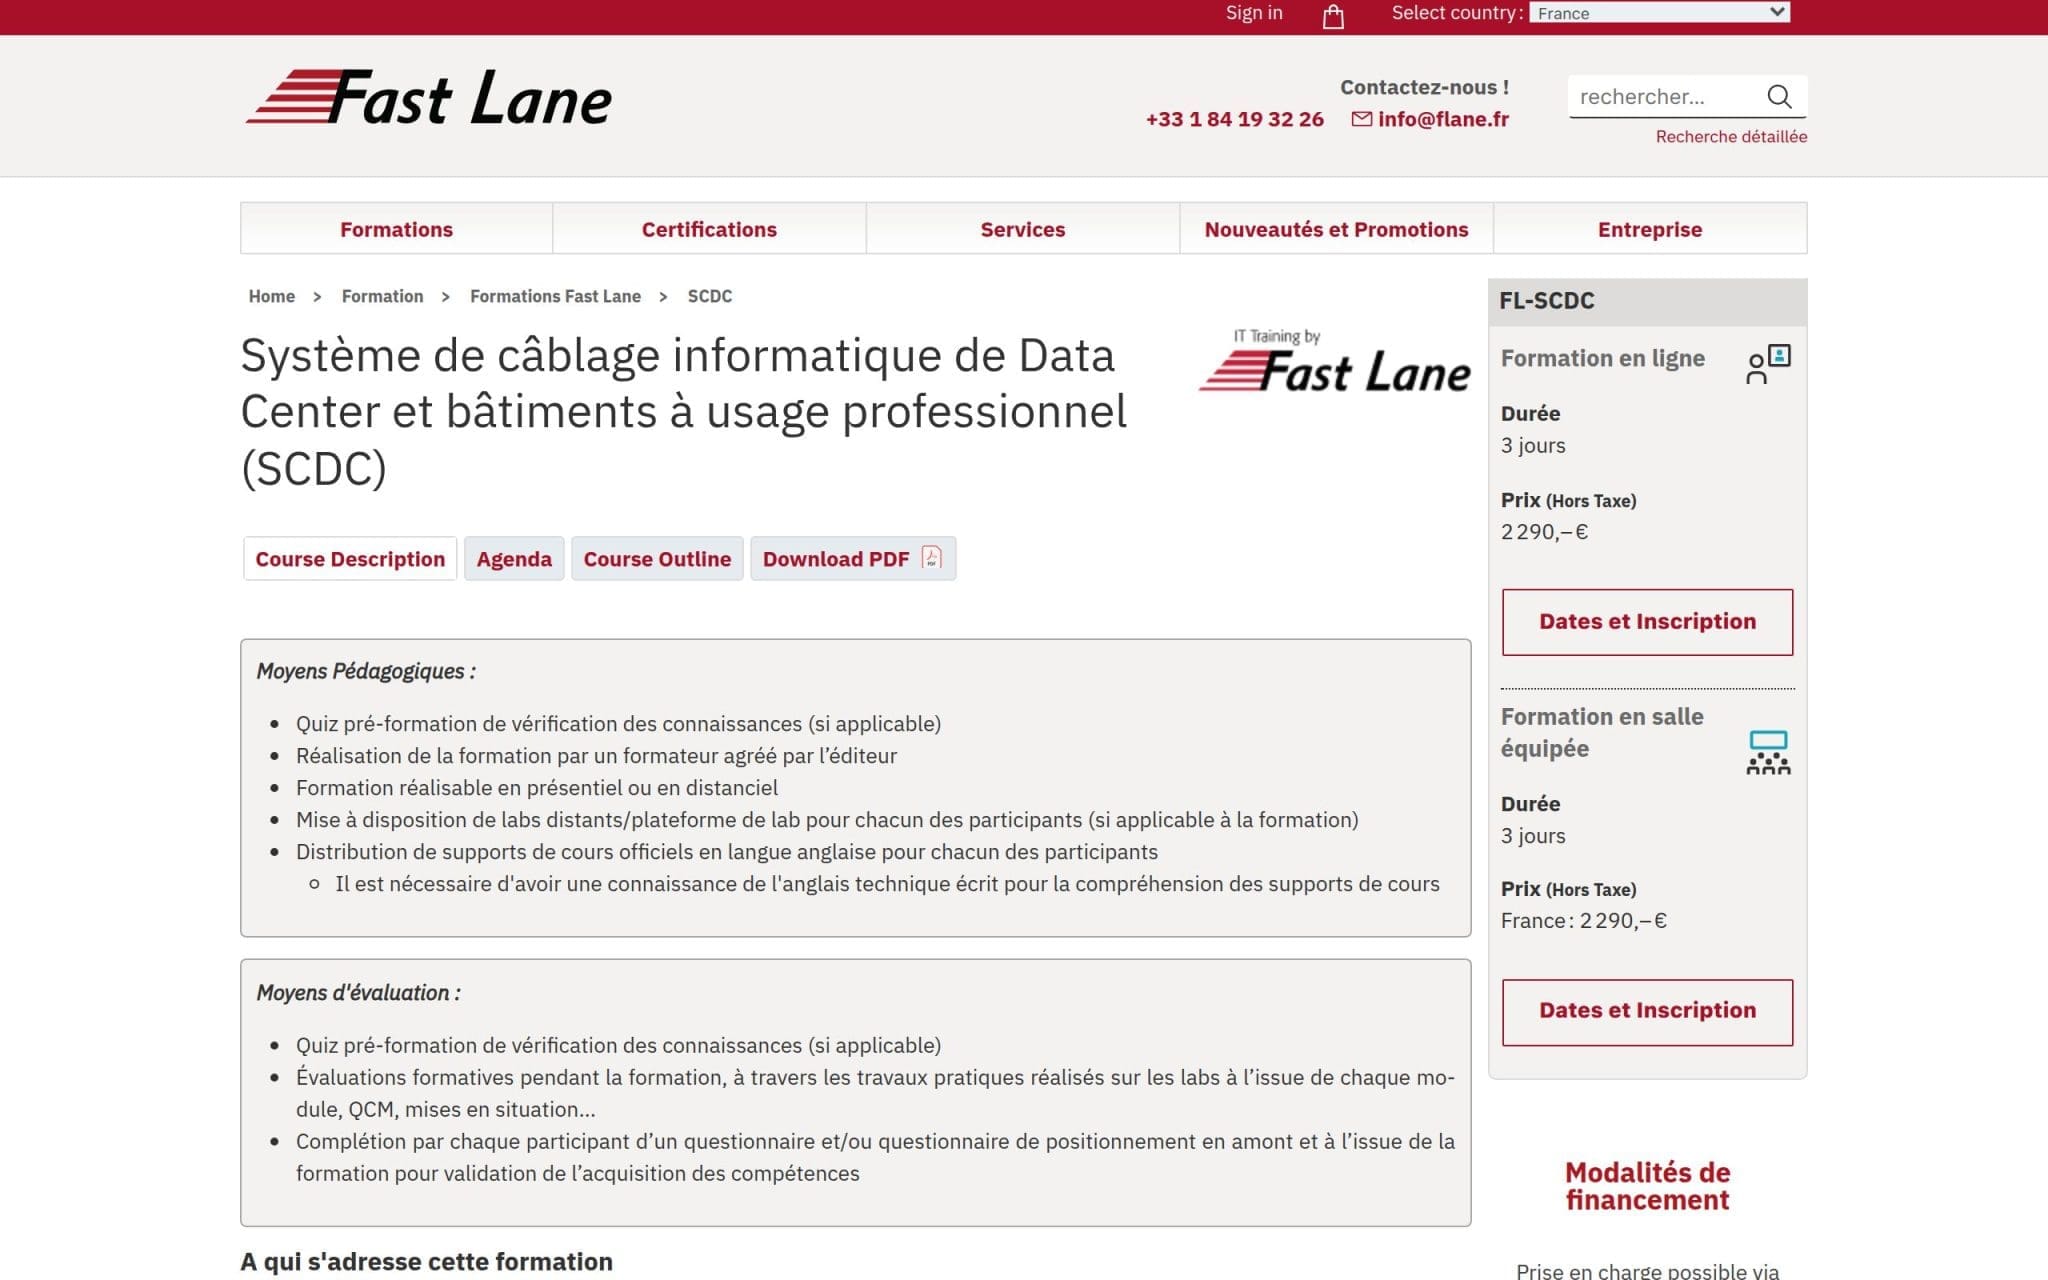Open the Select country dropdown
This screenshot has height=1280, width=2048.
click(x=1660, y=13)
